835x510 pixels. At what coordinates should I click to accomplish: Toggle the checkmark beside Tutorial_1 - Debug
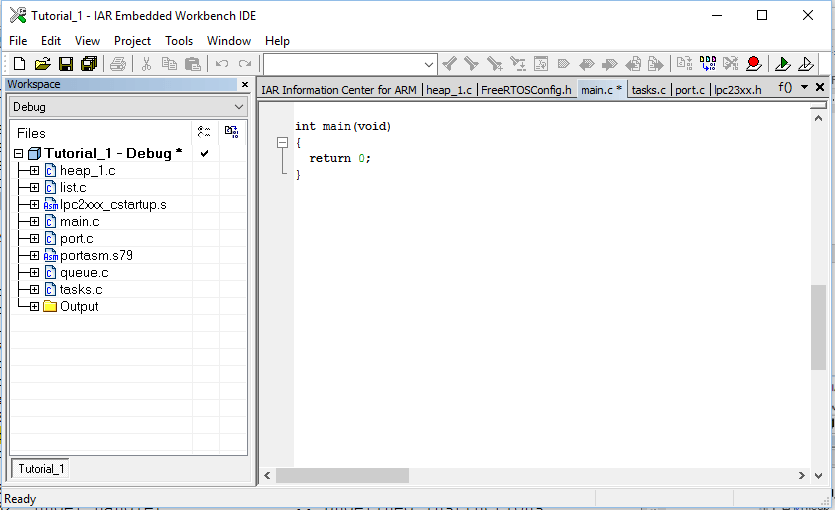point(204,154)
